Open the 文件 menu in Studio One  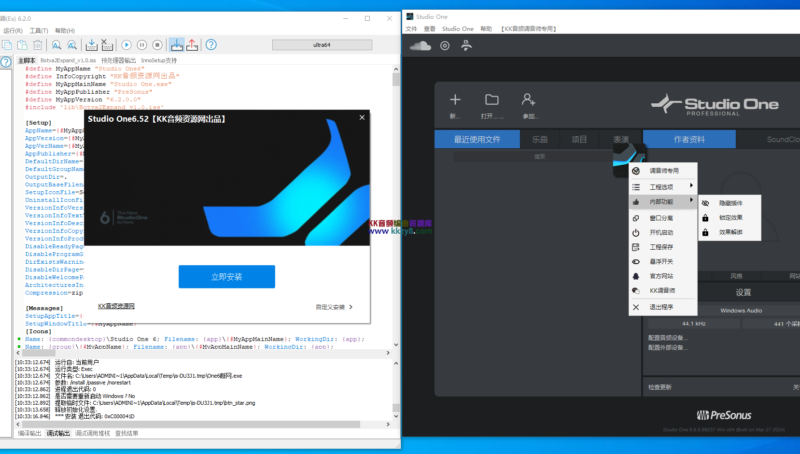(411, 29)
